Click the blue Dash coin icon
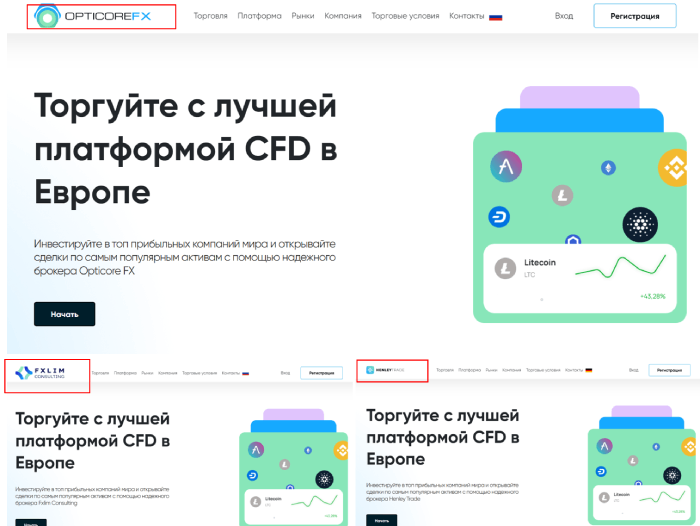 [x=499, y=217]
